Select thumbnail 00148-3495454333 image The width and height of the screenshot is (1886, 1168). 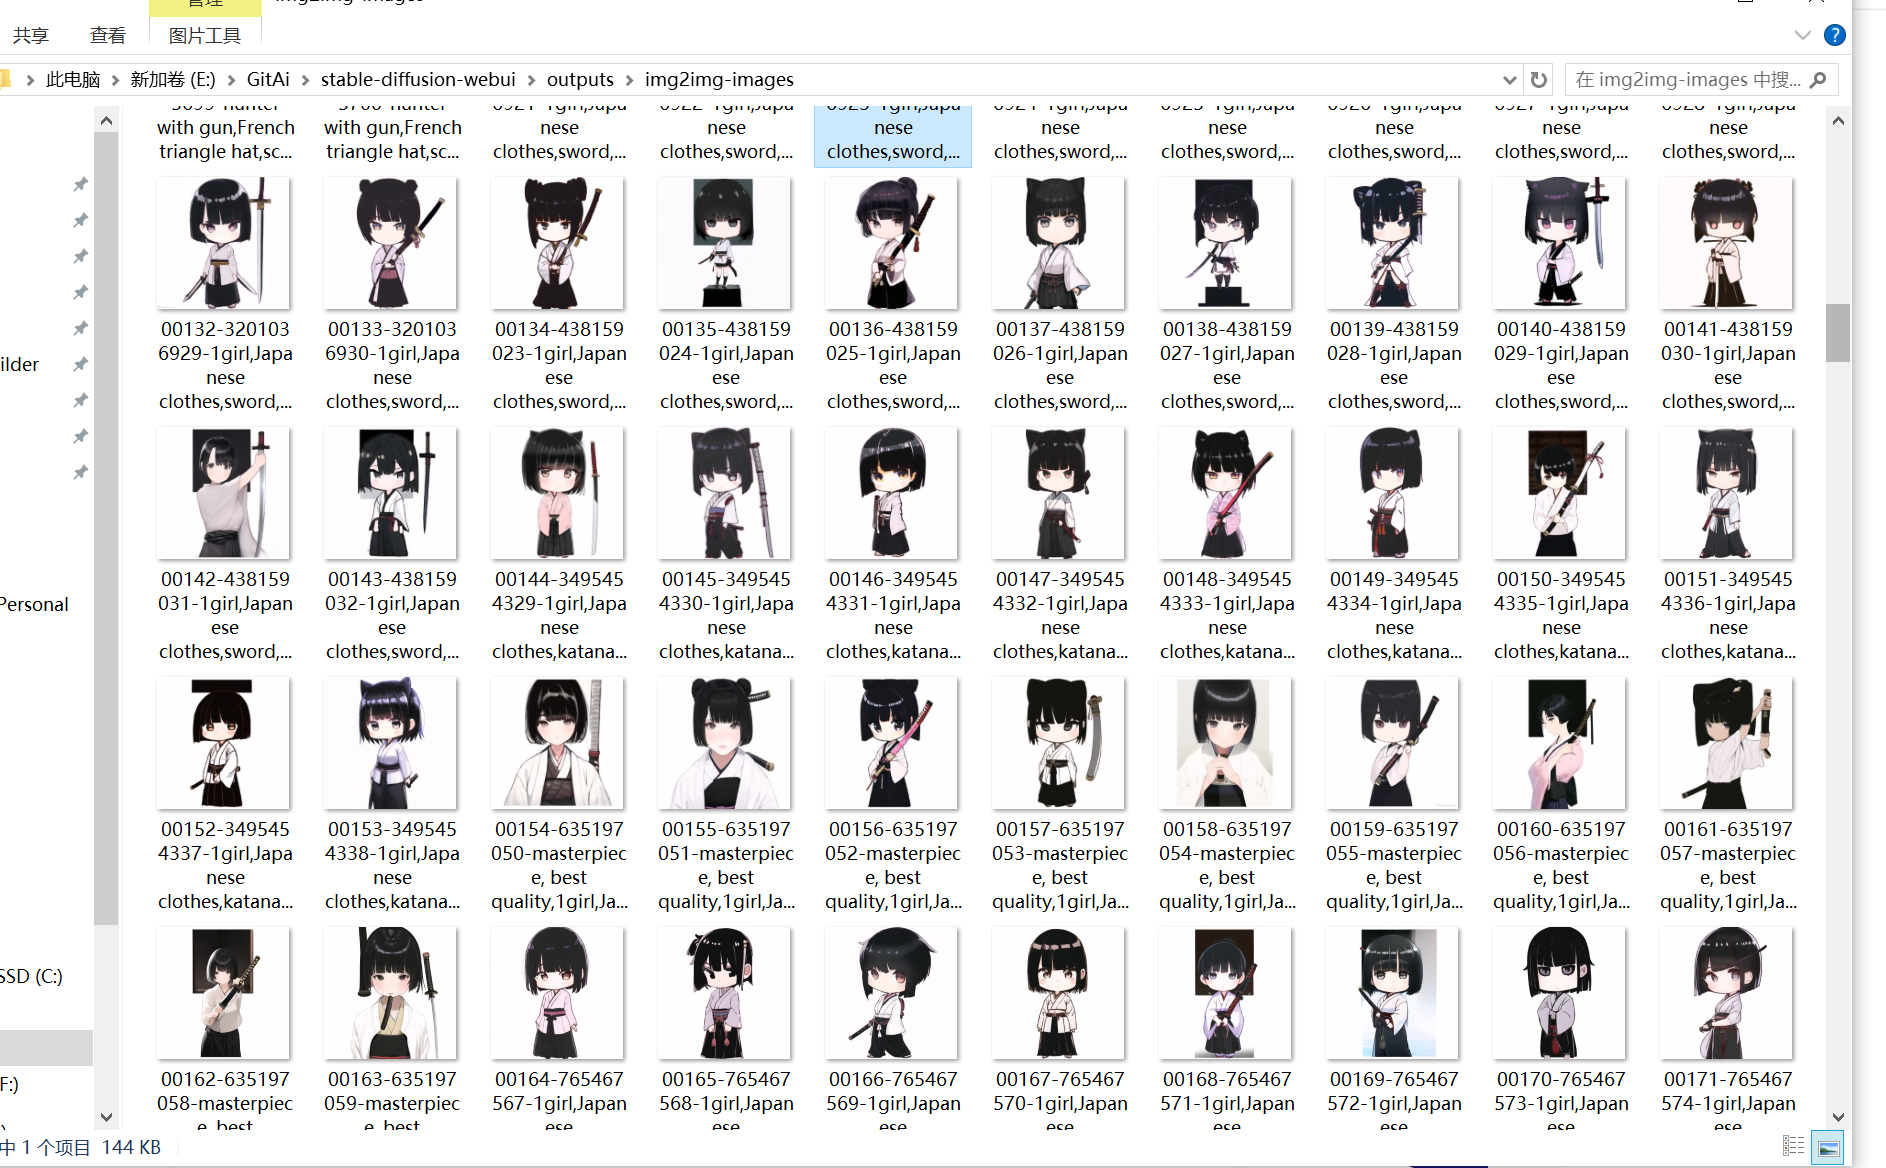1227,493
